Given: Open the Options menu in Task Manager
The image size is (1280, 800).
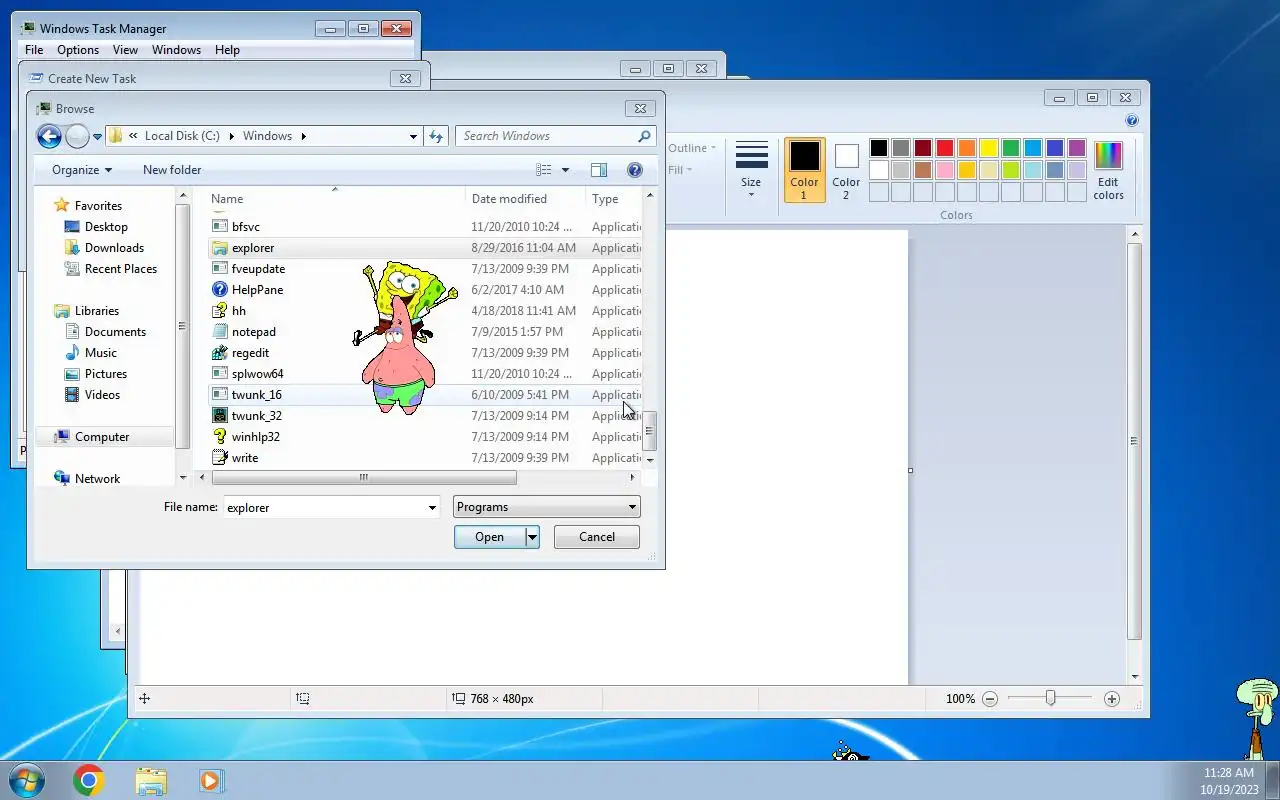Looking at the screenshot, I should point(78,50).
